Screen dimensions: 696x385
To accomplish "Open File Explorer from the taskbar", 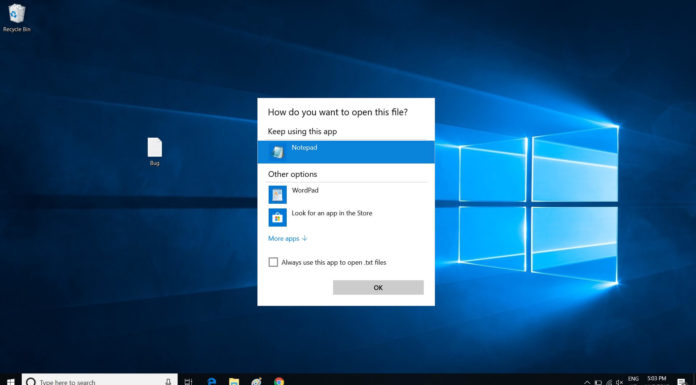I will (234, 381).
